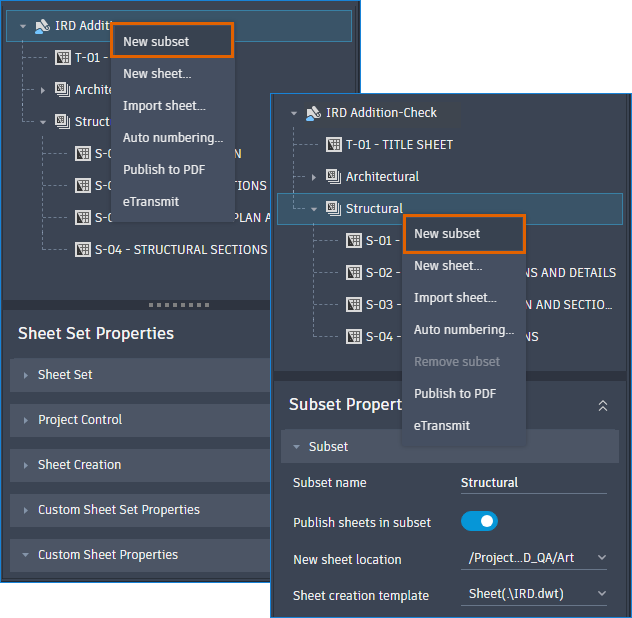Collapse Subset Properties with double-chevron icon
Image resolution: width=632 pixels, height=618 pixels.
coord(603,406)
